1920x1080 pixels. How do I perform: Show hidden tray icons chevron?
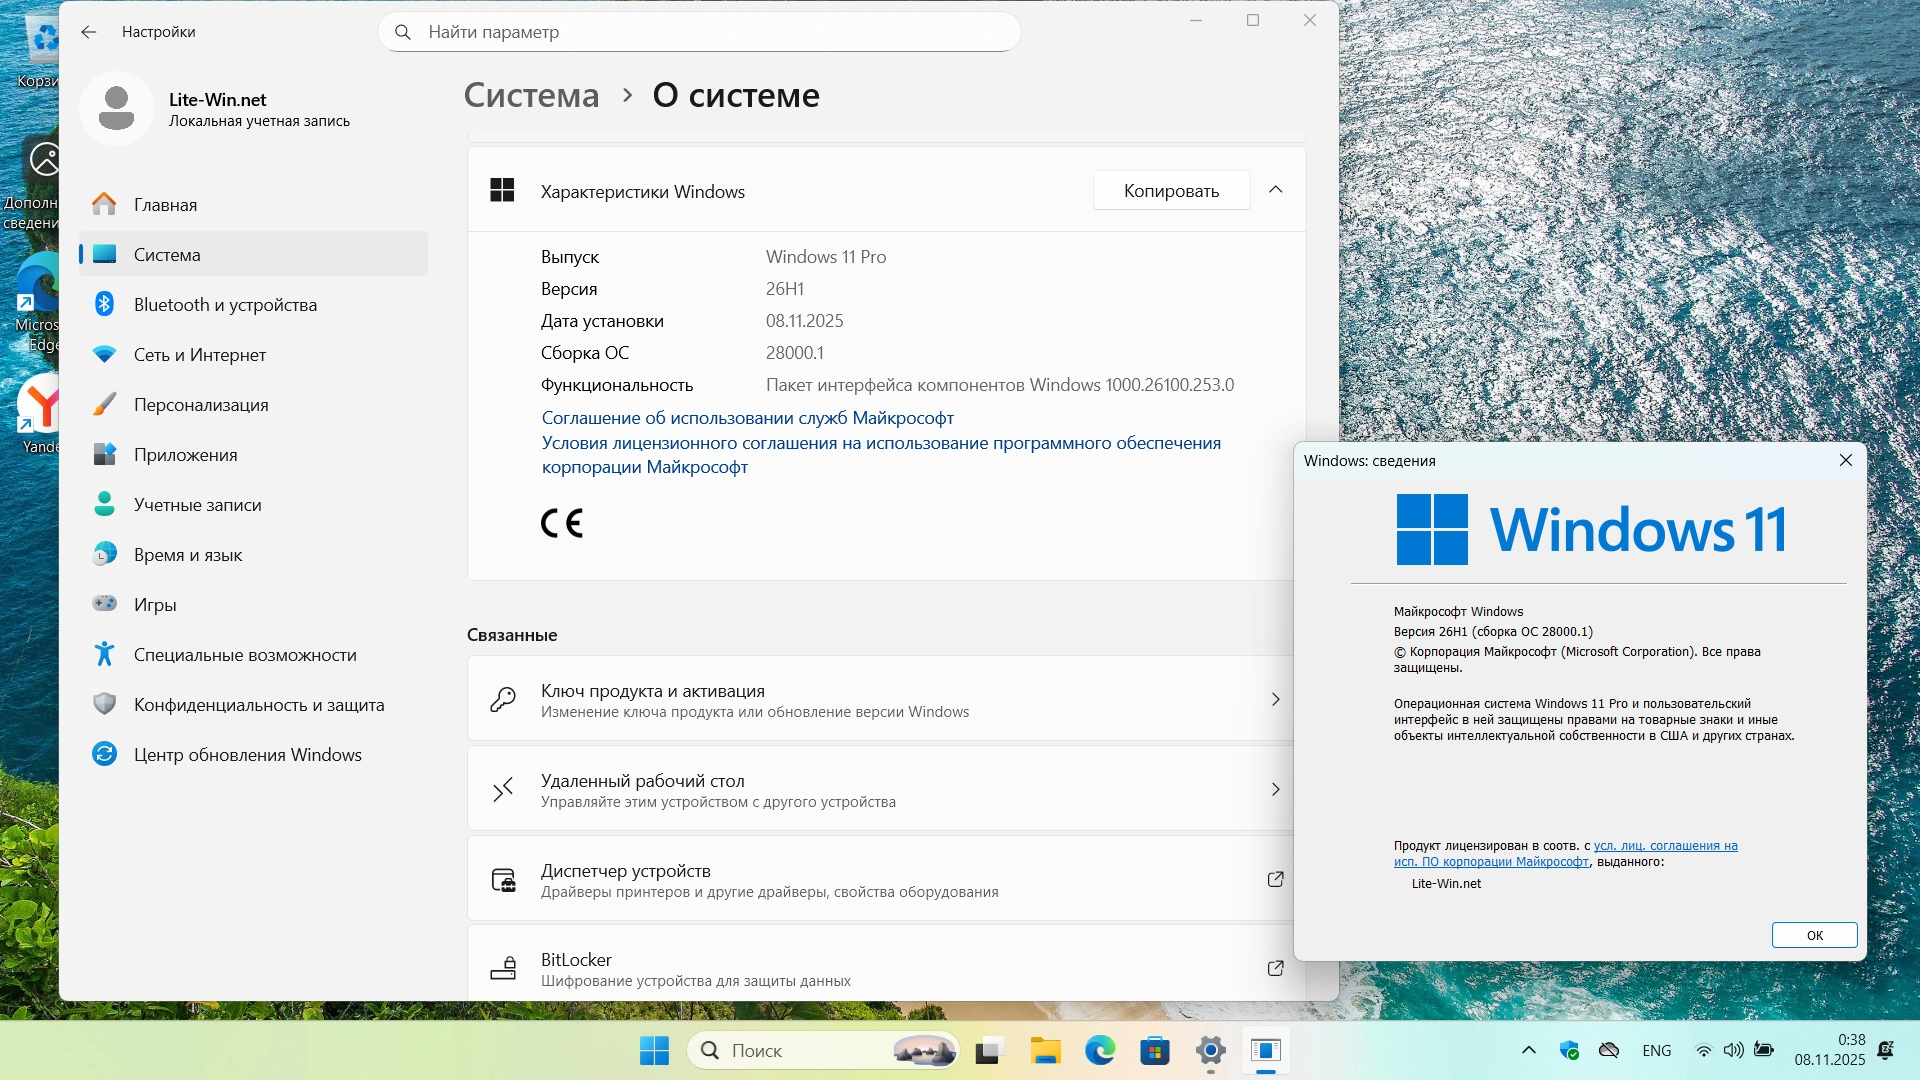(1528, 1050)
